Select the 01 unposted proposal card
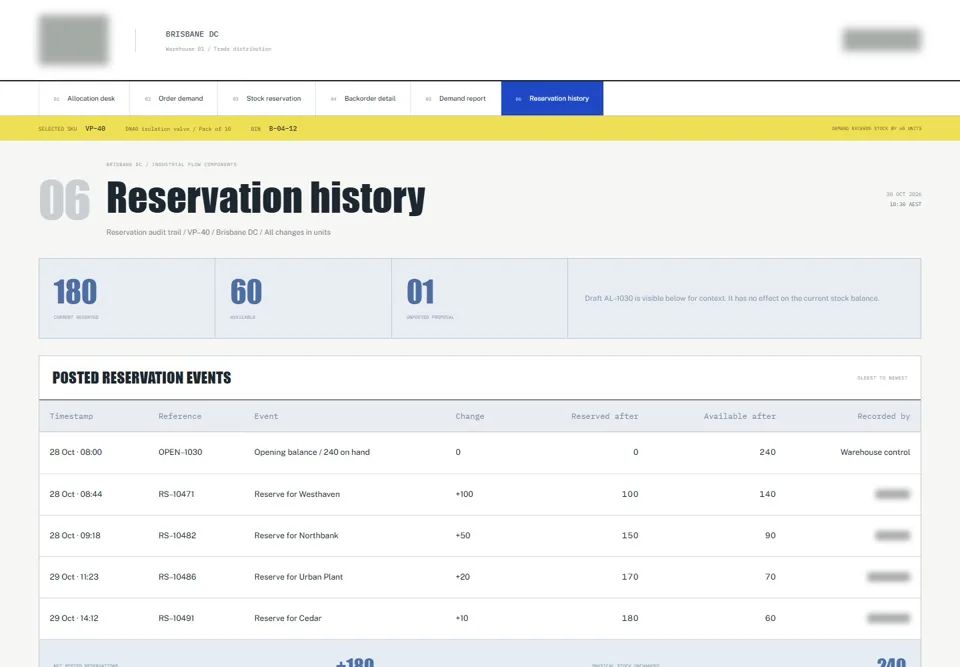 [x=479, y=298]
